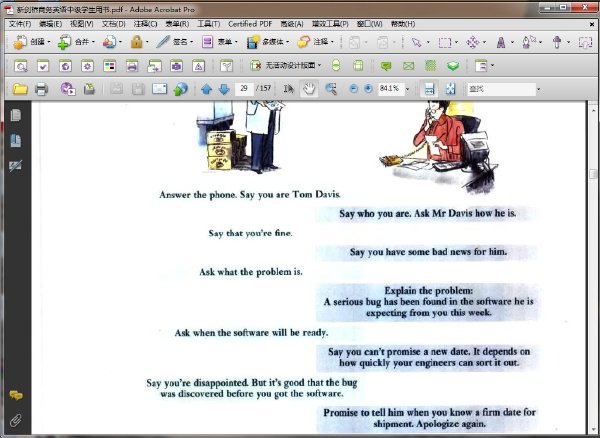The width and height of the screenshot is (600, 438).
Task: Open the 文件(F) menu
Action: point(20,24)
